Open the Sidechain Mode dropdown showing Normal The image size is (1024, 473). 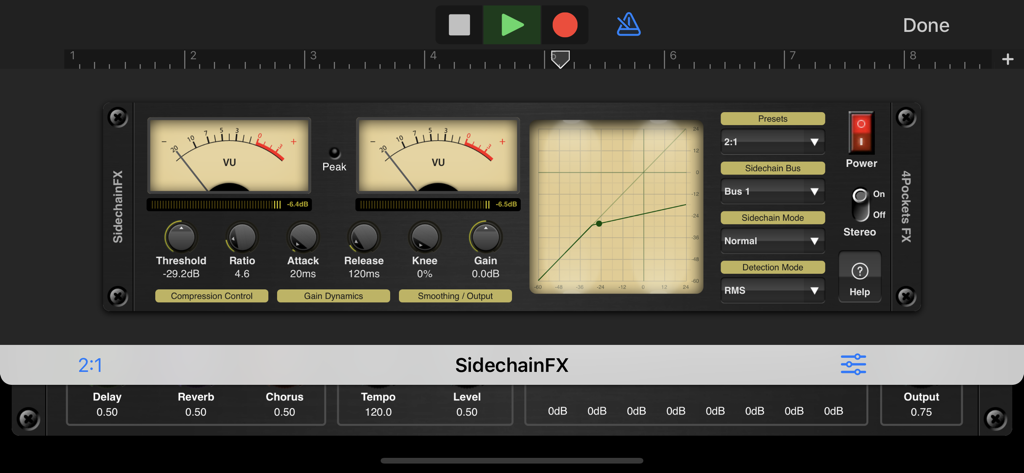(773, 241)
